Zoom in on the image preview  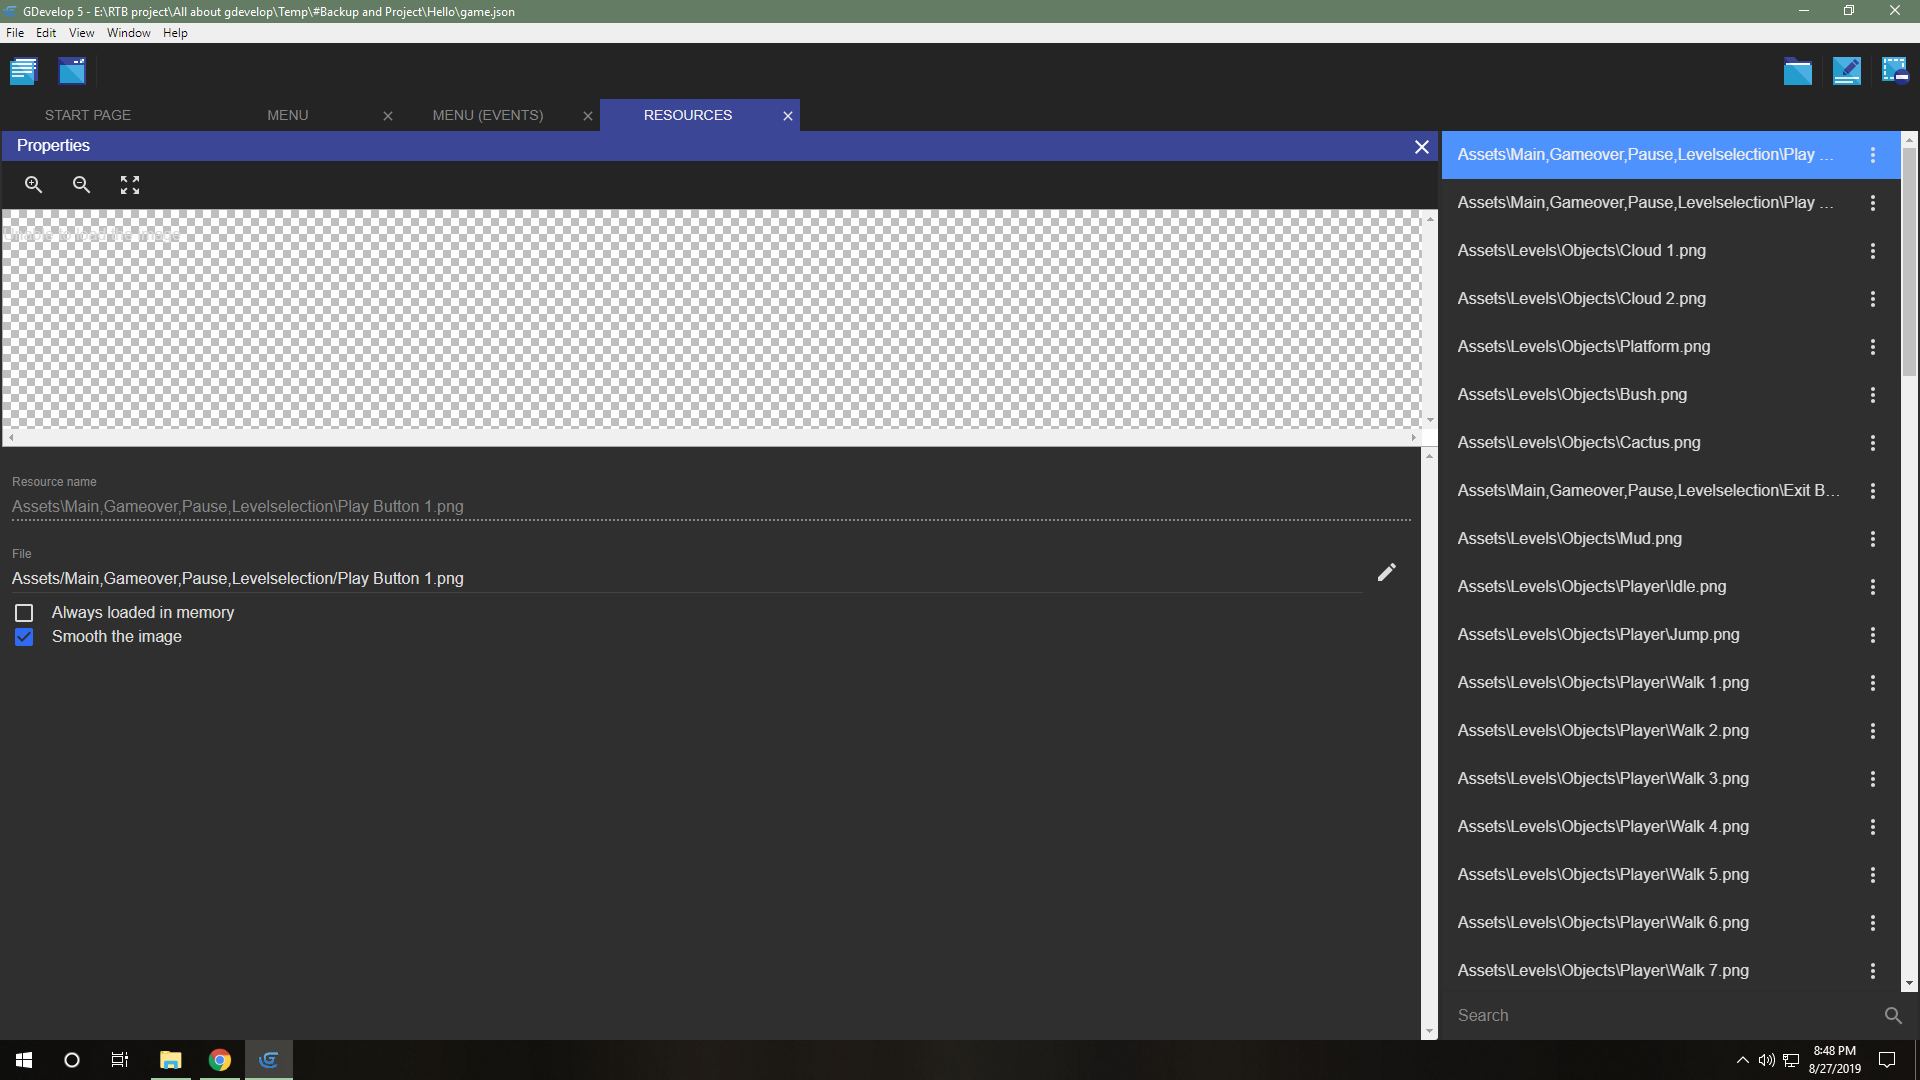pyautogui.click(x=33, y=185)
